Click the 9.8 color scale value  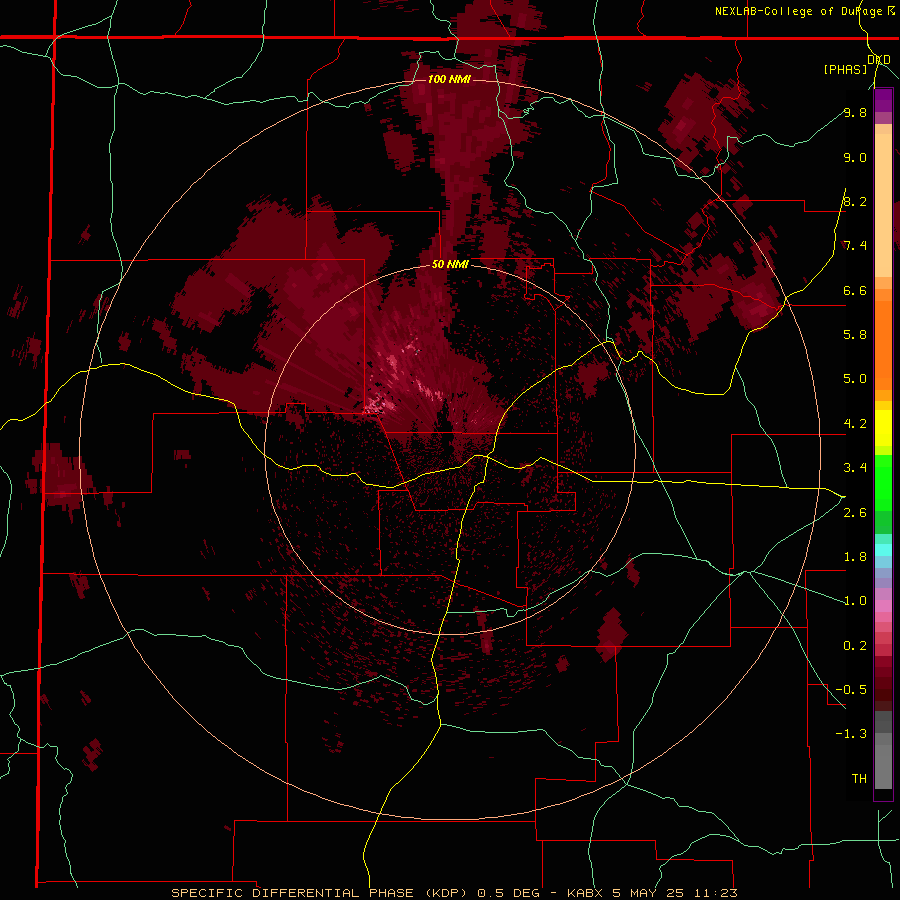[855, 112]
